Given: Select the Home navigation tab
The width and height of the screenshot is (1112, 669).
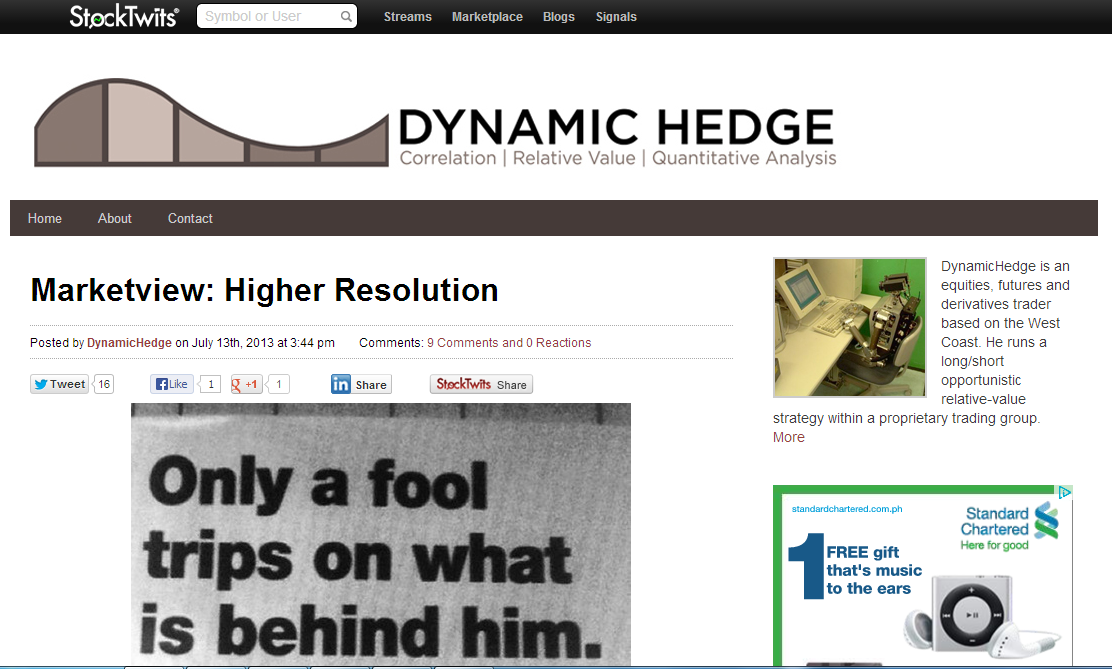Looking at the screenshot, I should pyautogui.click(x=45, y=218).
